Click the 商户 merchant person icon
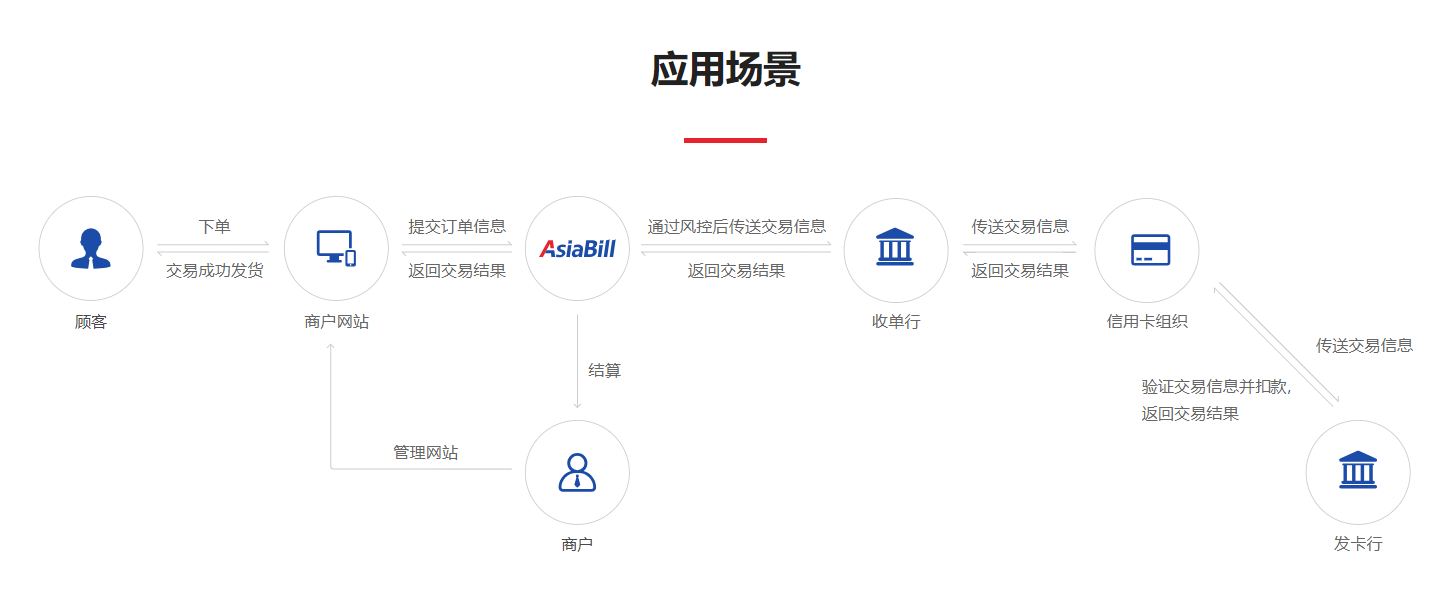The image size is (1452, 615). tap(578, 472)
